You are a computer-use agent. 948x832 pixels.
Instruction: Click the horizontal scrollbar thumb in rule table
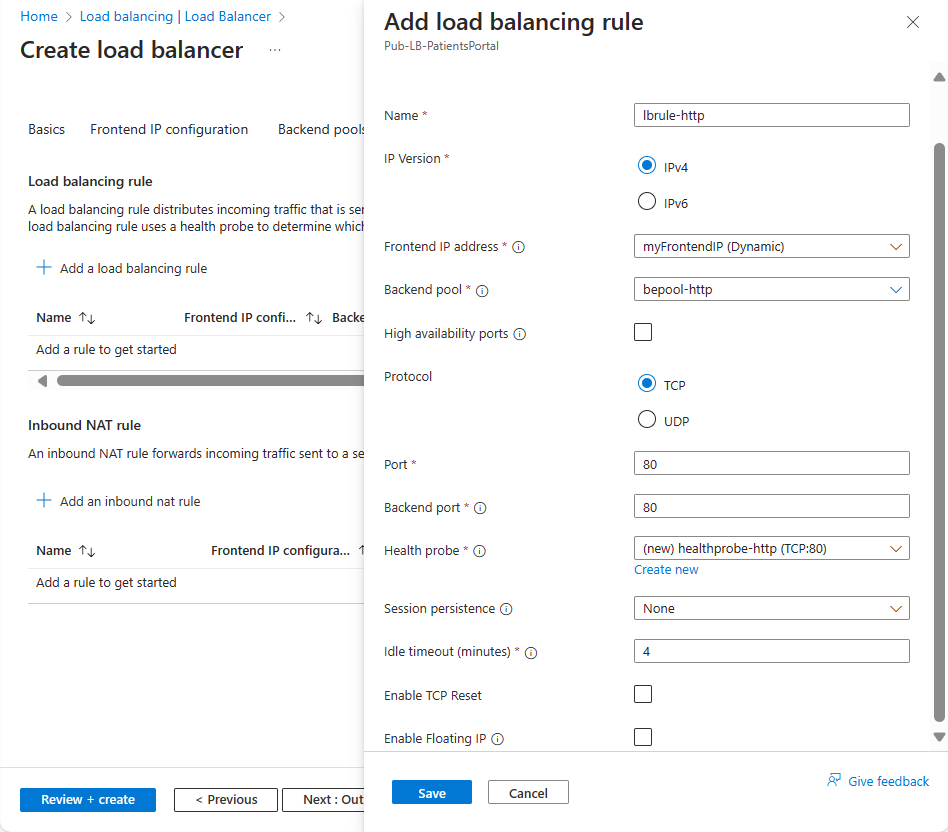click(210, 380)
